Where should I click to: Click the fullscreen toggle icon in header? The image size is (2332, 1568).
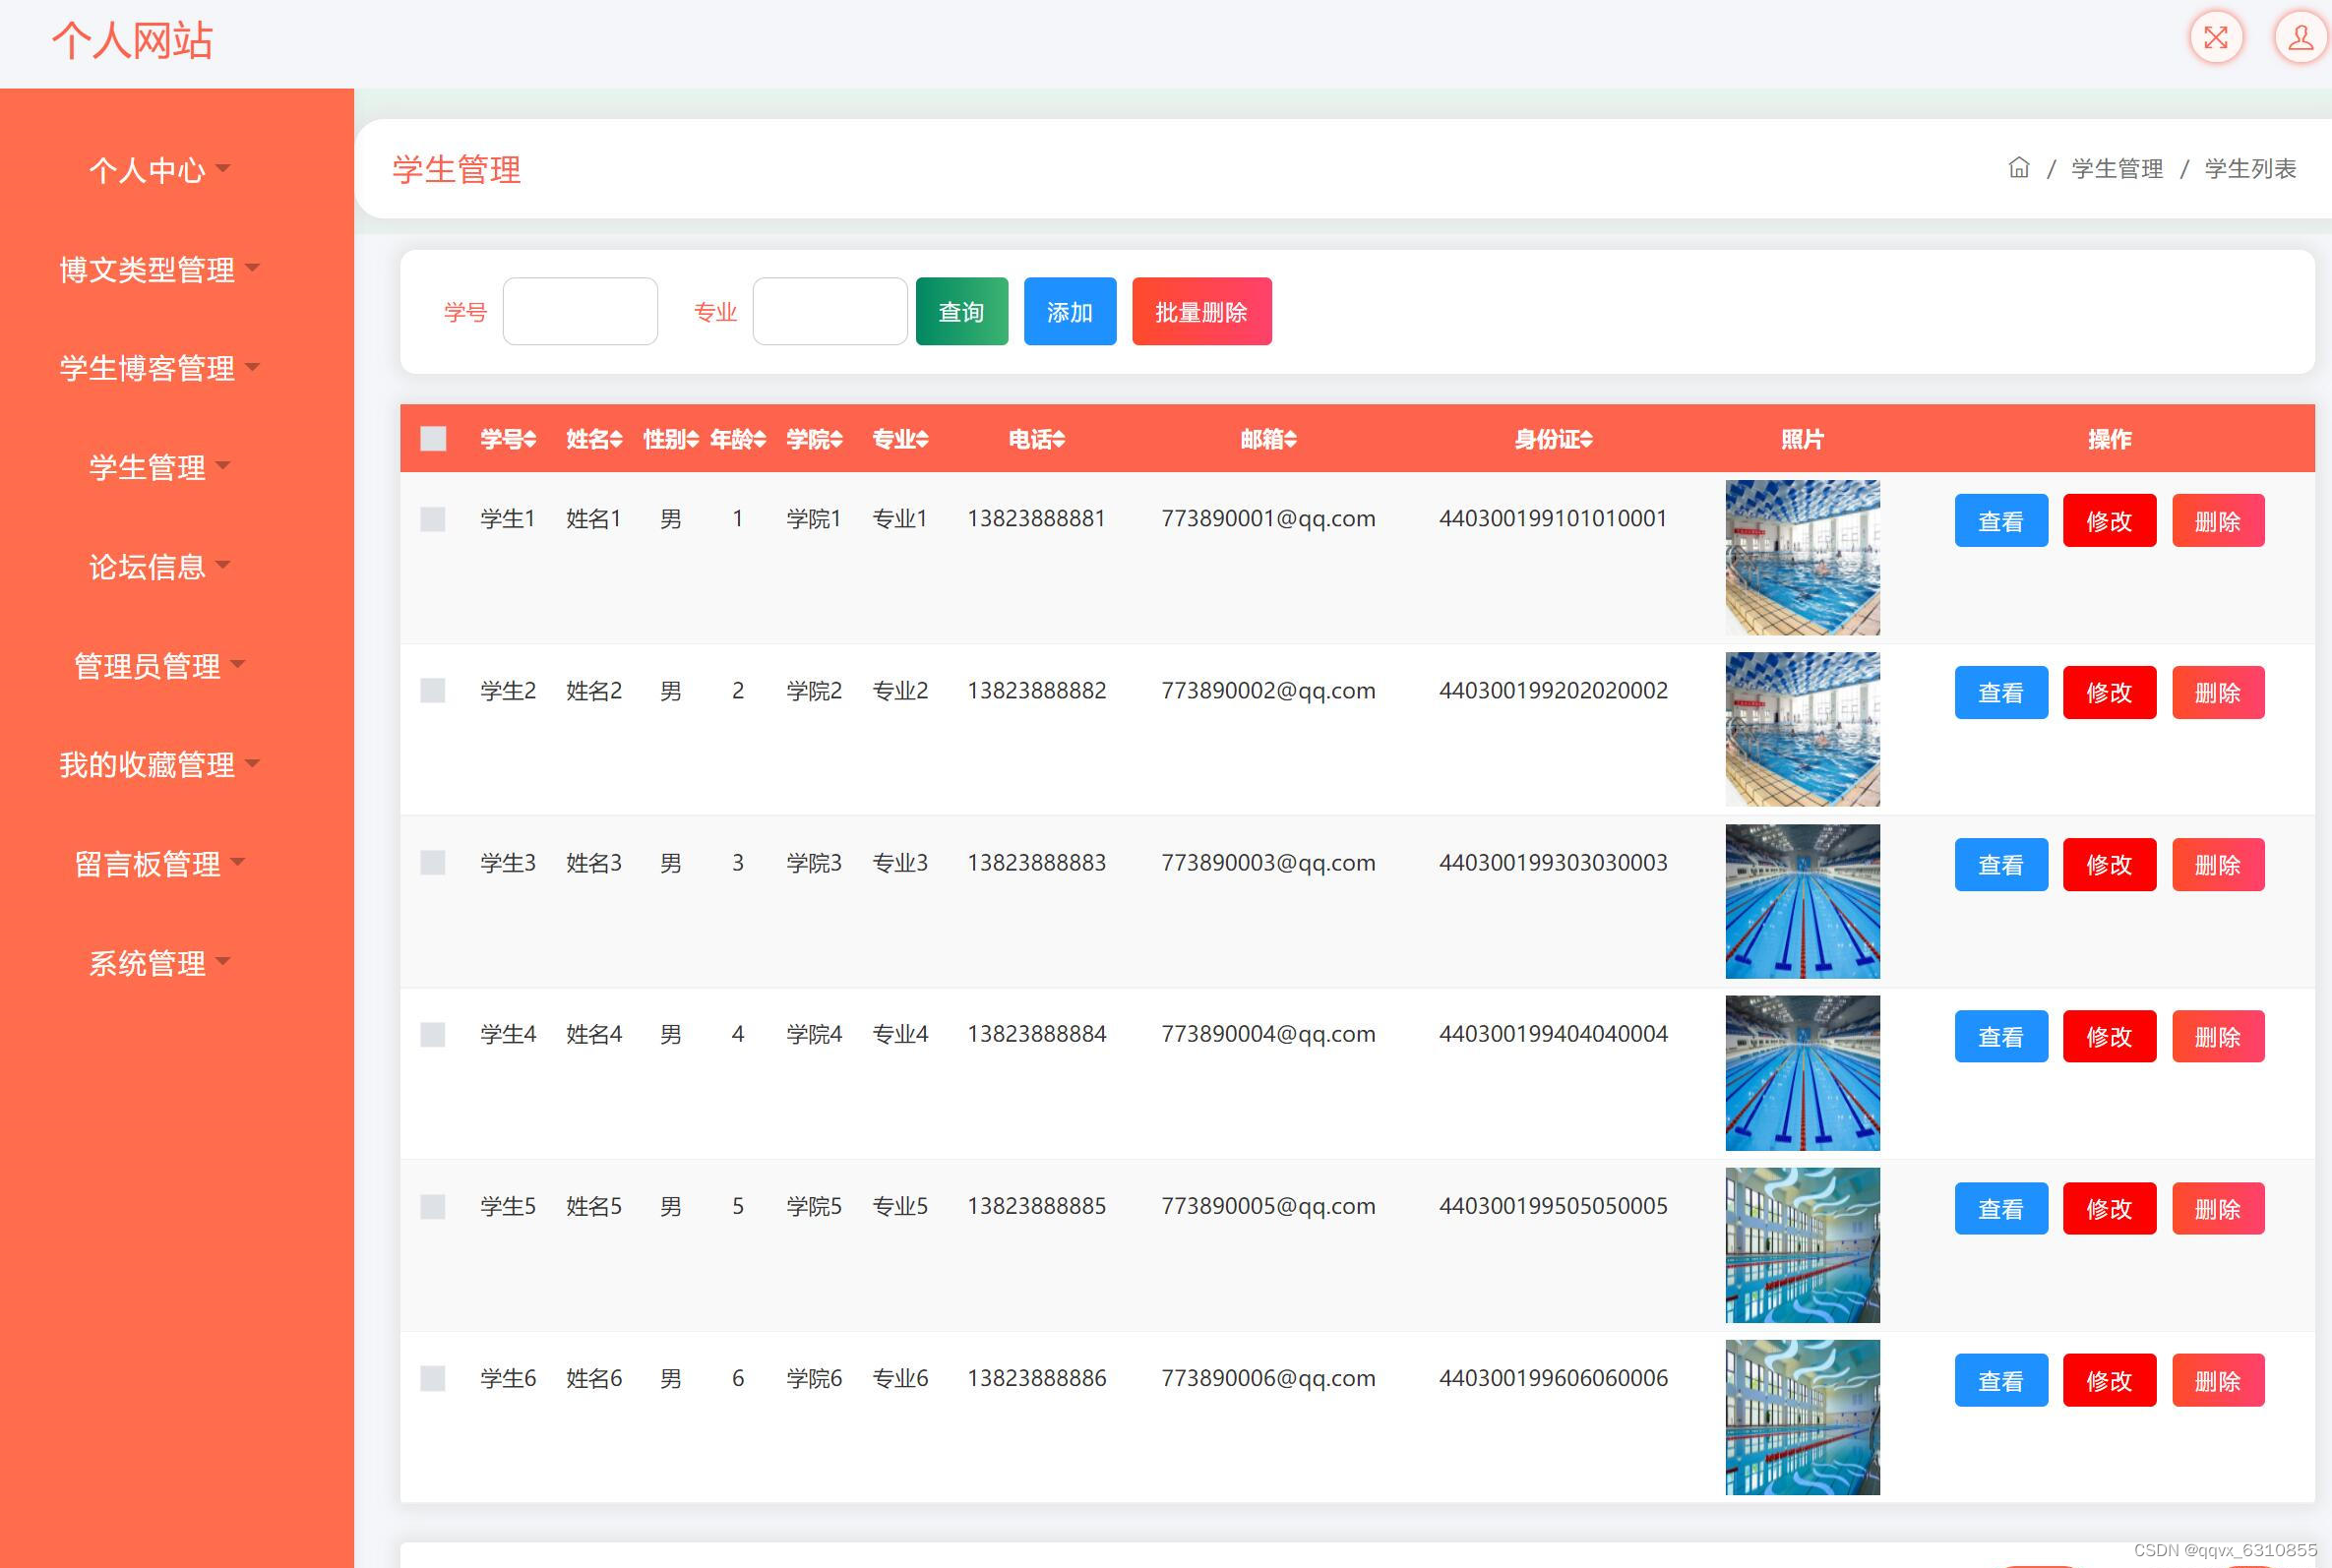2215,39
